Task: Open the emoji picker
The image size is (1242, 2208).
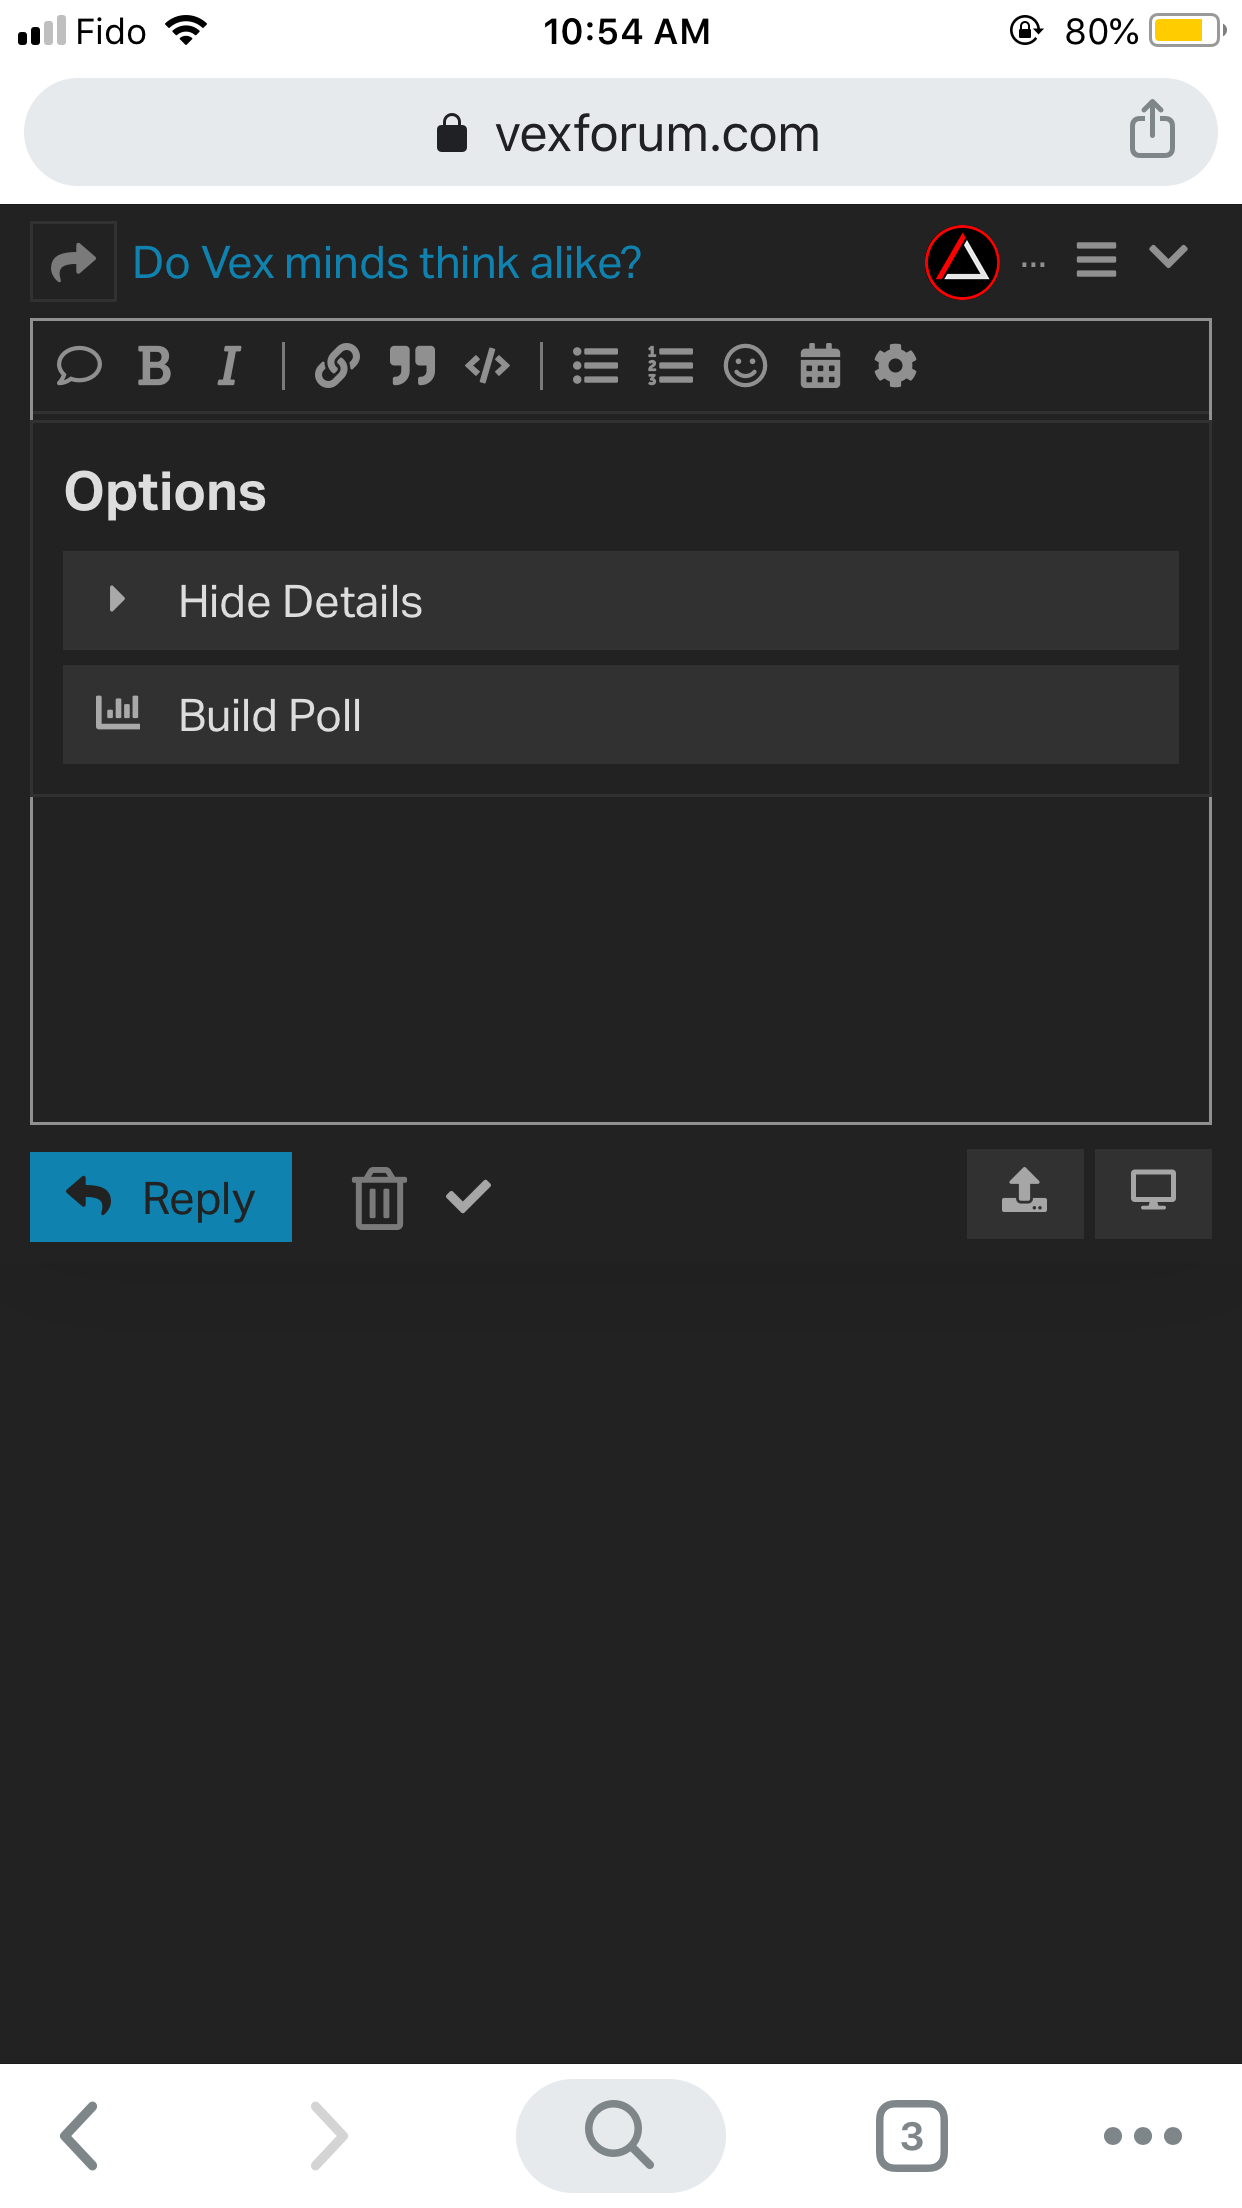Action: point(745,366)
